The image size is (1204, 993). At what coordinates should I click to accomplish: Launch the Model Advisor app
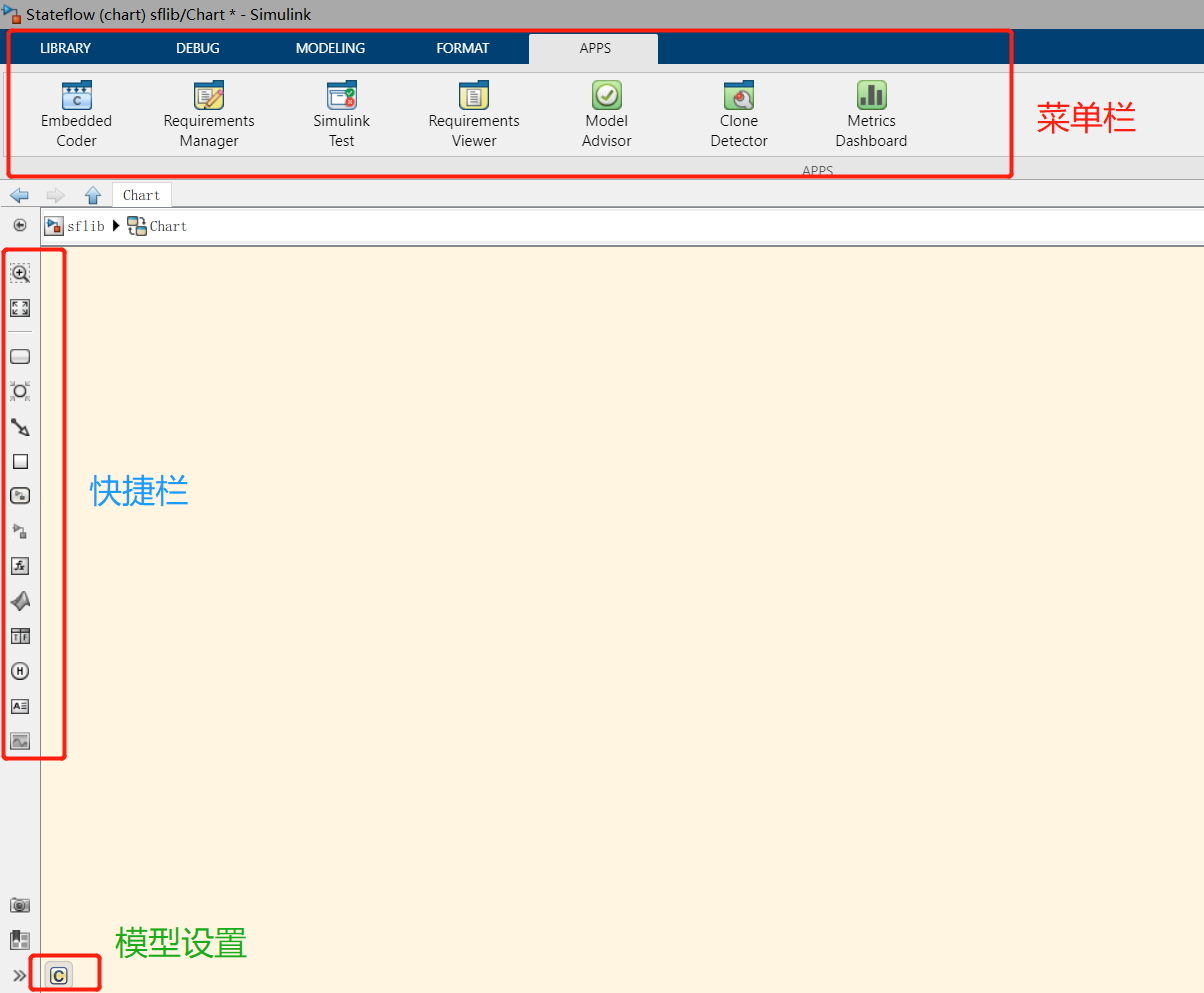tap(607, 115)
